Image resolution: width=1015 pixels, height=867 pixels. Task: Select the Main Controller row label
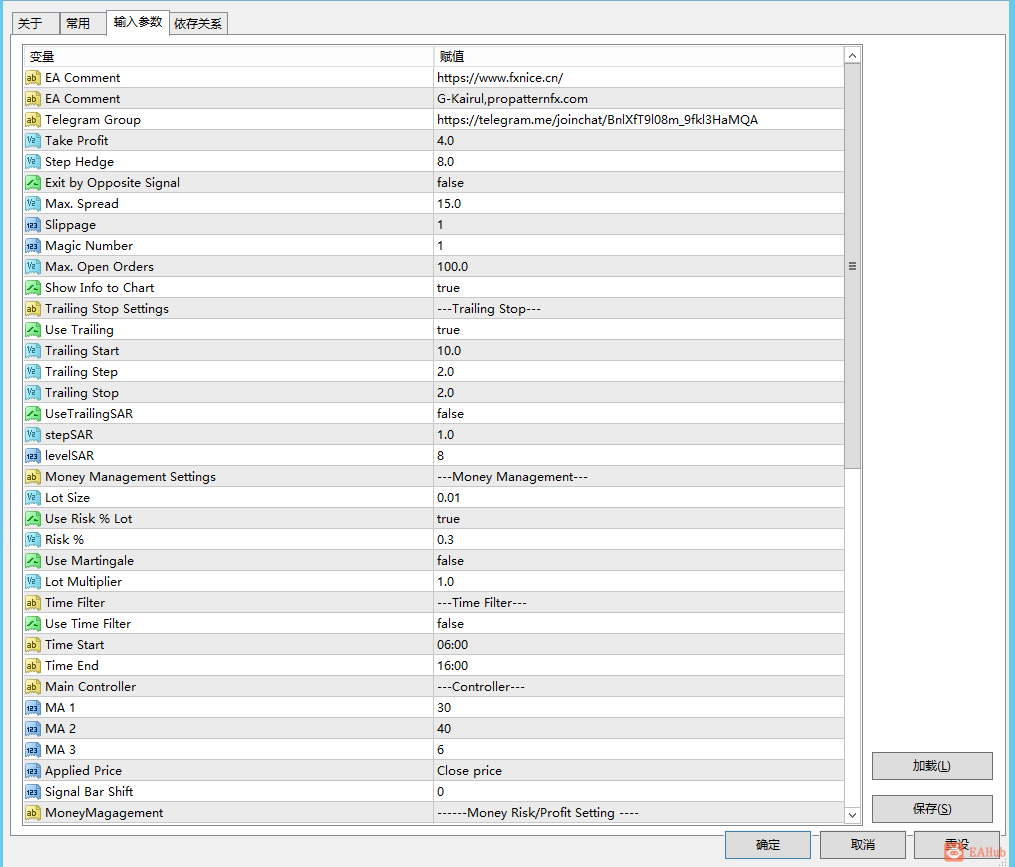pyautogui.click(x=90, y=686)
